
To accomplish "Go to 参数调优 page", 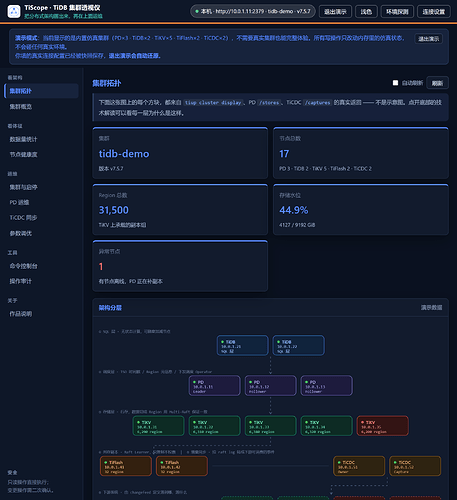I will [41, 233].
